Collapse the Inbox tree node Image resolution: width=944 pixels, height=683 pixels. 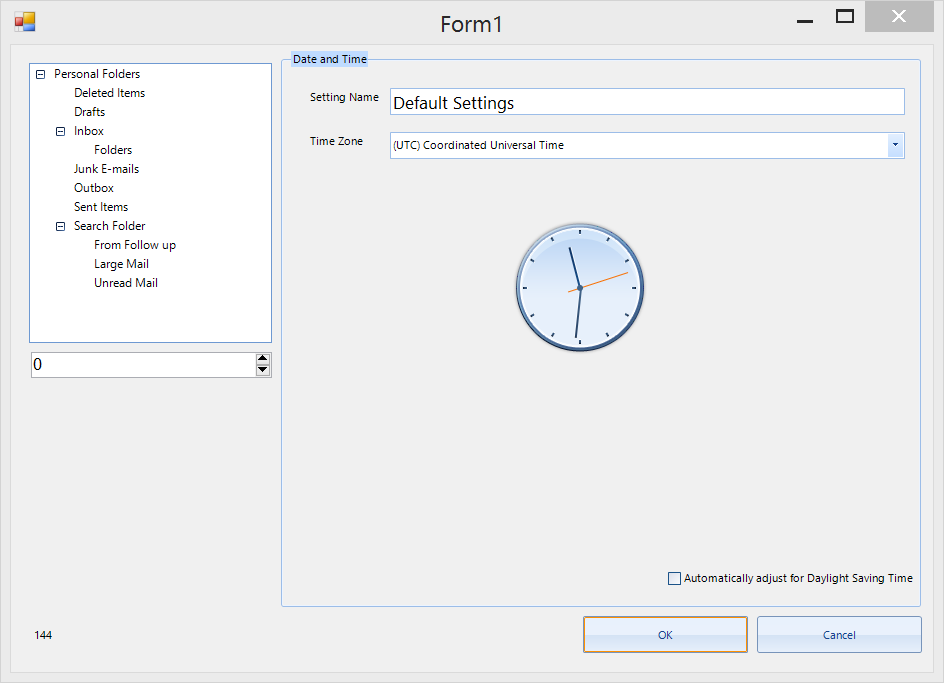click(x=60, y=131)
